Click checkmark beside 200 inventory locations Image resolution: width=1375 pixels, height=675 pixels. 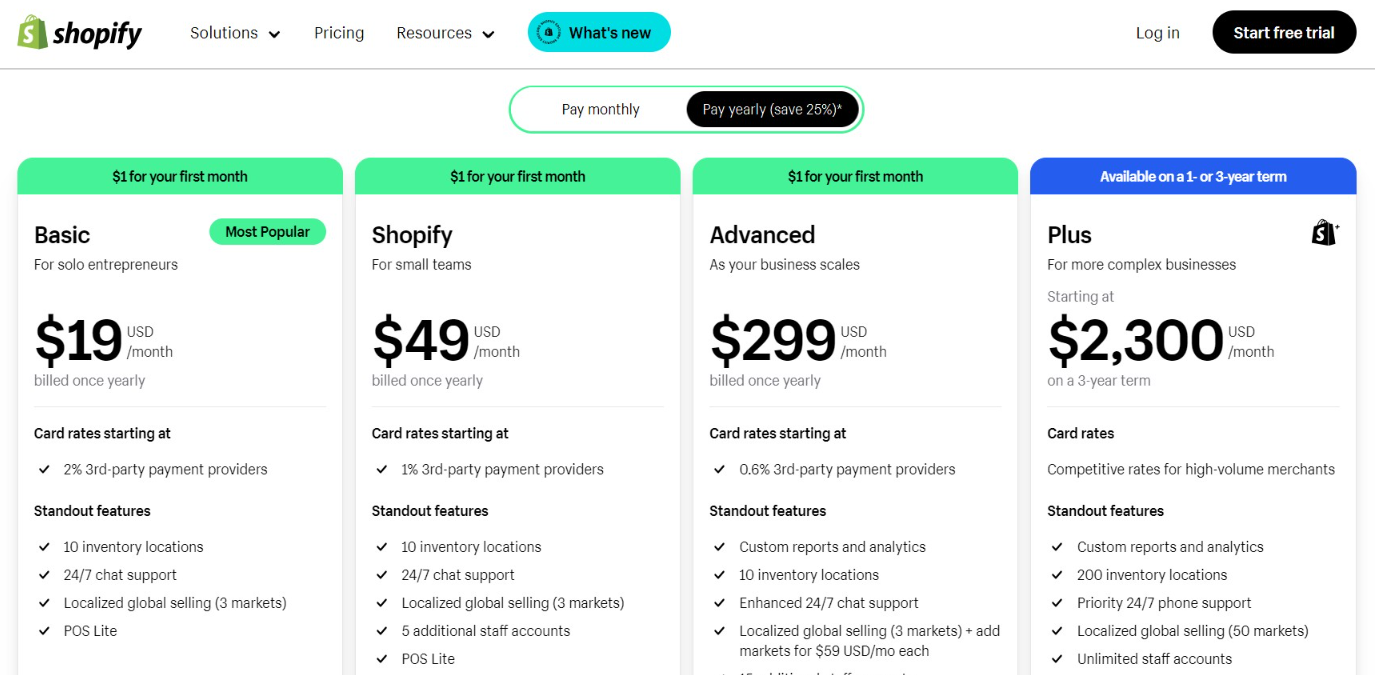[1058, 575]
